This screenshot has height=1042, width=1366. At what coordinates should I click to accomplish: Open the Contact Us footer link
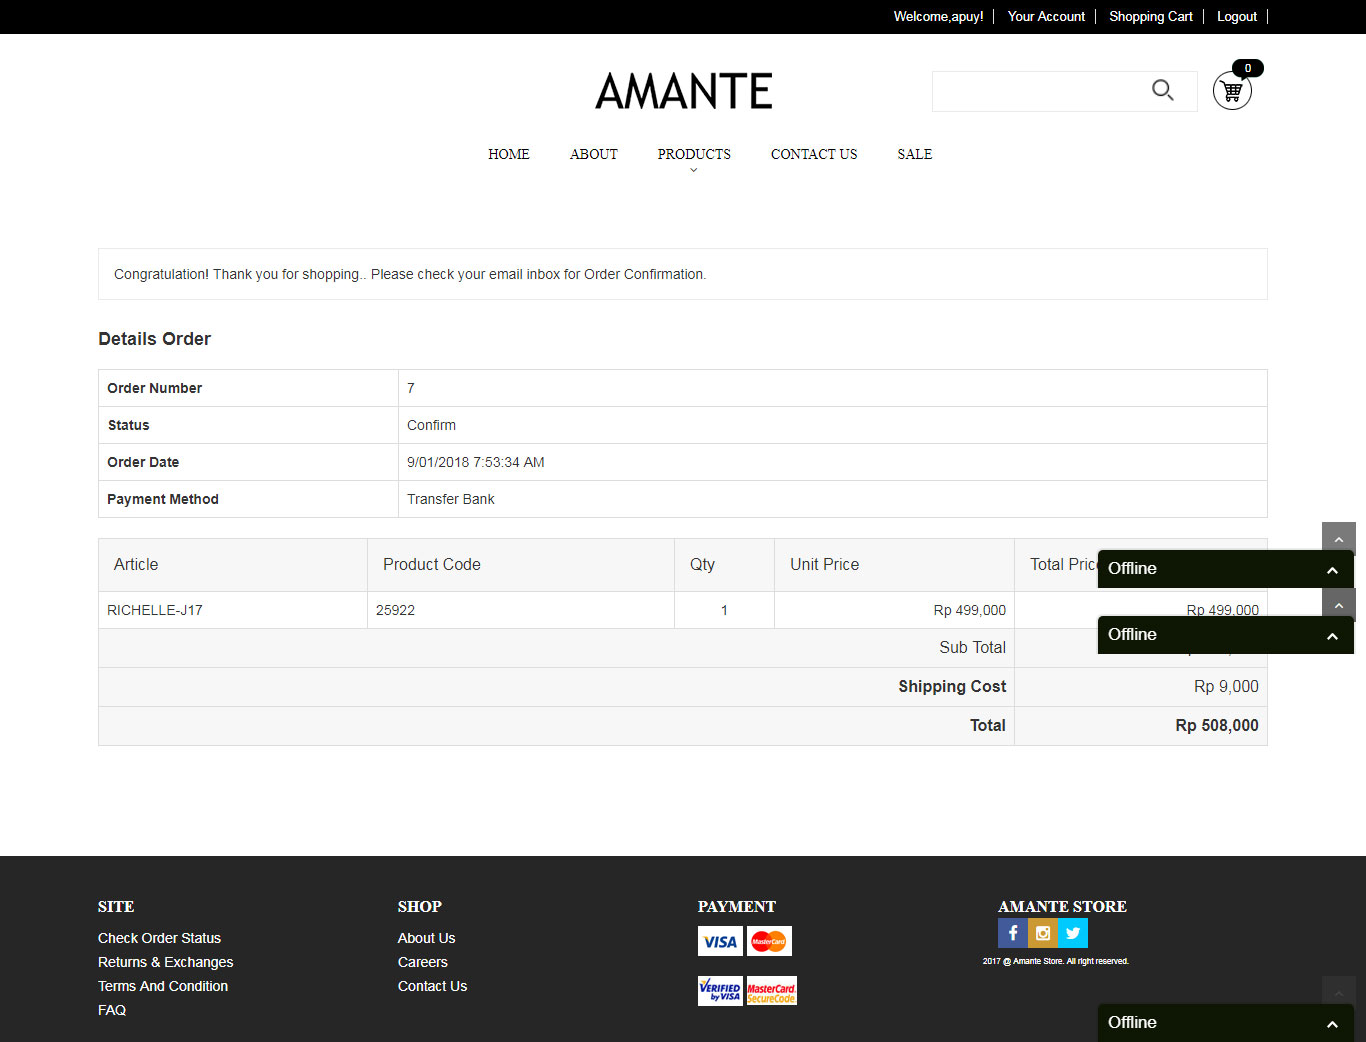coord(432,986)
